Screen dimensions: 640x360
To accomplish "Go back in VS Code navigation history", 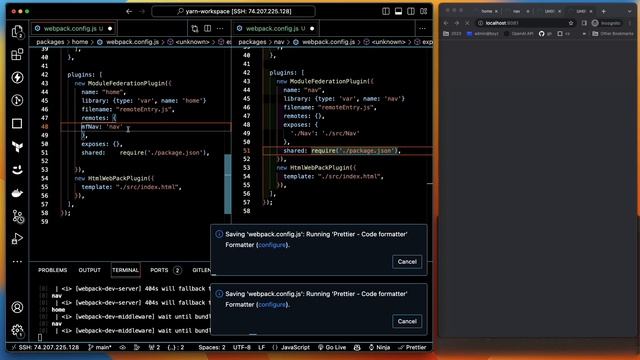I will [x=129, y=11].
